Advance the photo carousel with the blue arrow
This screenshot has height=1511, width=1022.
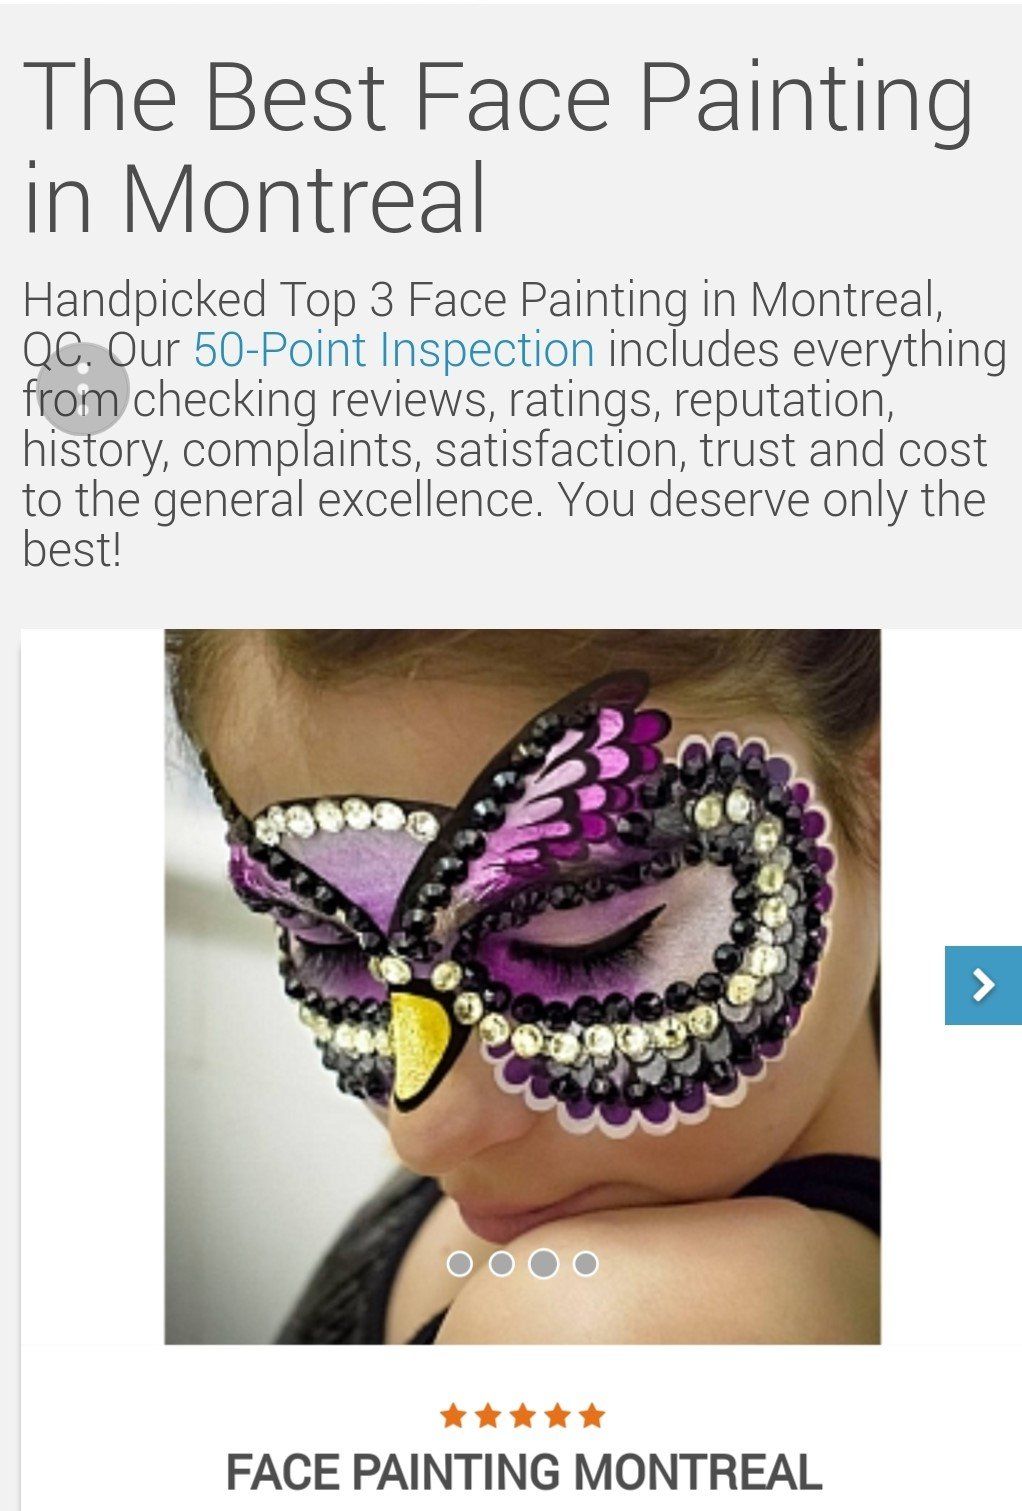click(x=983, y=985)
